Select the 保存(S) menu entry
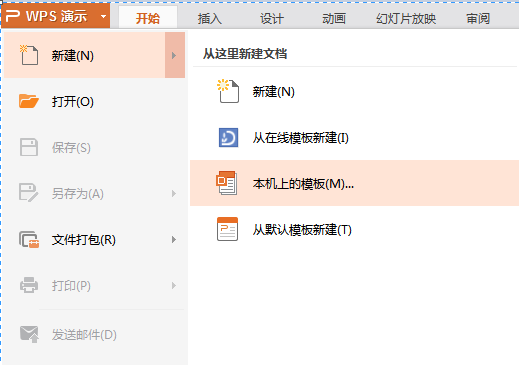The width and height of the screenshot is (519, 365). click(95, 147)
